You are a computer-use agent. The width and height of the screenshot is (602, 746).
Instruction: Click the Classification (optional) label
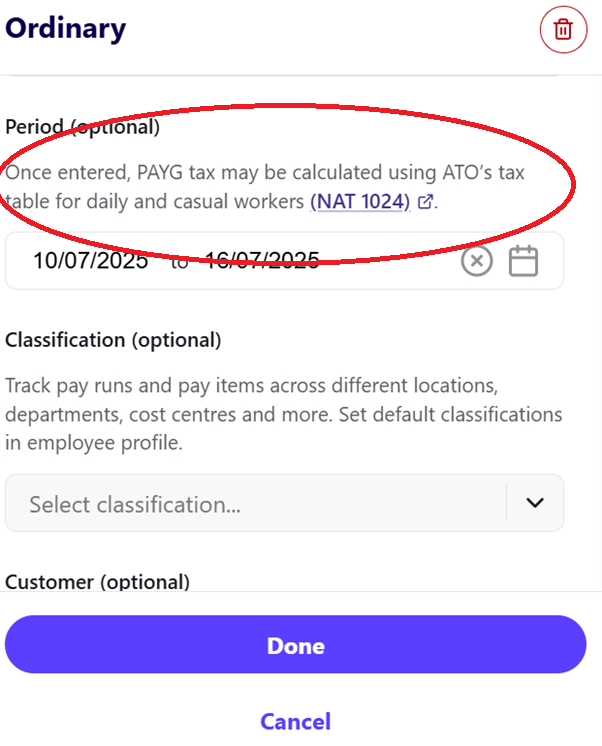pos(113,340)
